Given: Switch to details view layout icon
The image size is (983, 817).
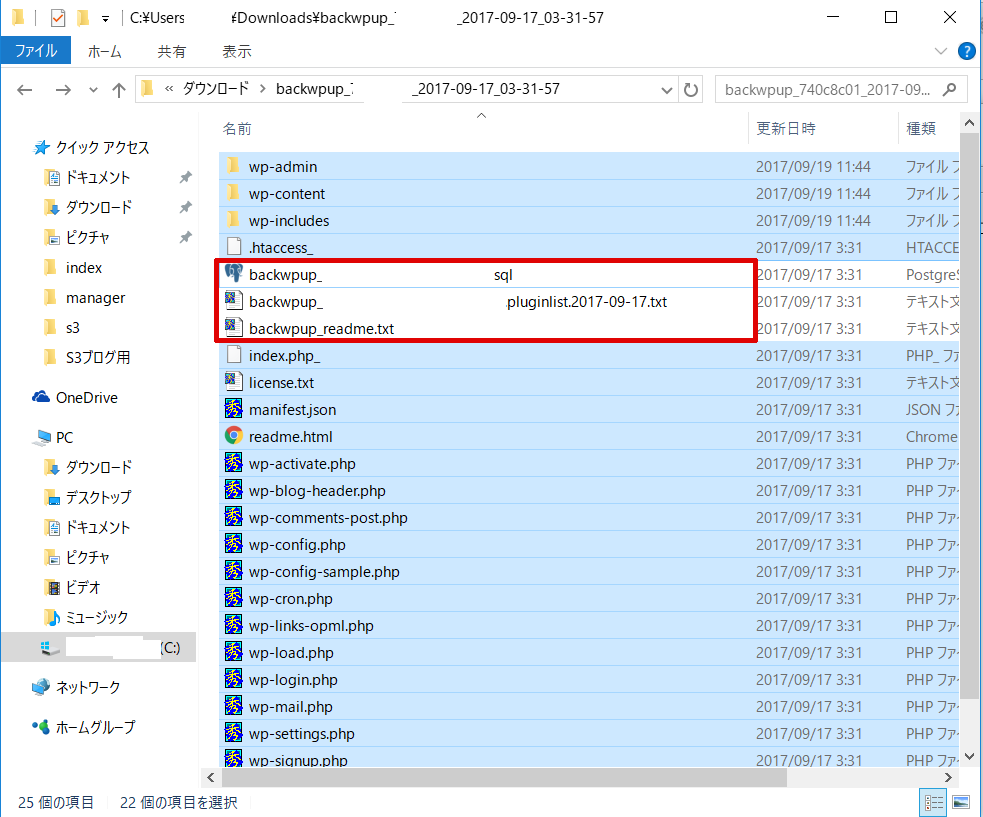Looking at the screenshot, I should pos(933,802).
